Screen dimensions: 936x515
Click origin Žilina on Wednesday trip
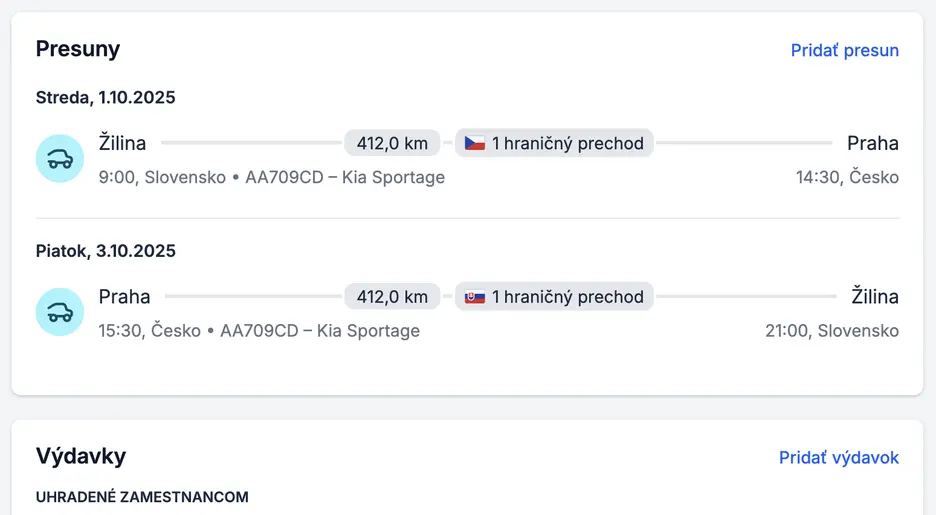(122, 143)
